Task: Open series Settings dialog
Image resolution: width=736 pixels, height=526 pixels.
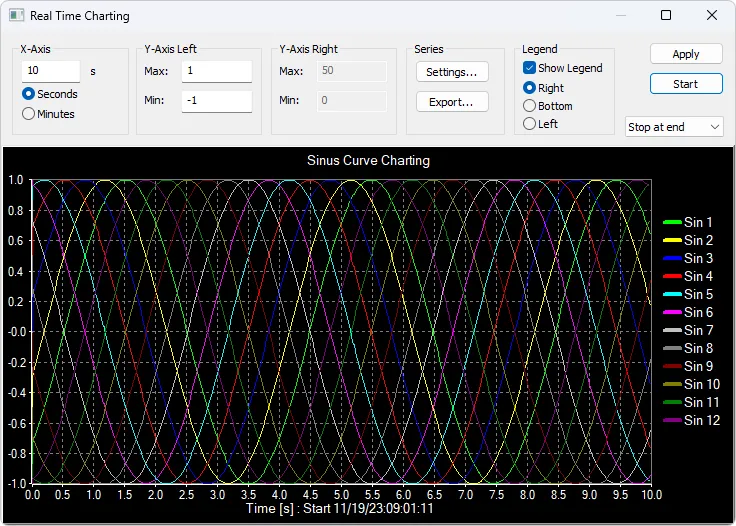Action: tap(452, 72)
